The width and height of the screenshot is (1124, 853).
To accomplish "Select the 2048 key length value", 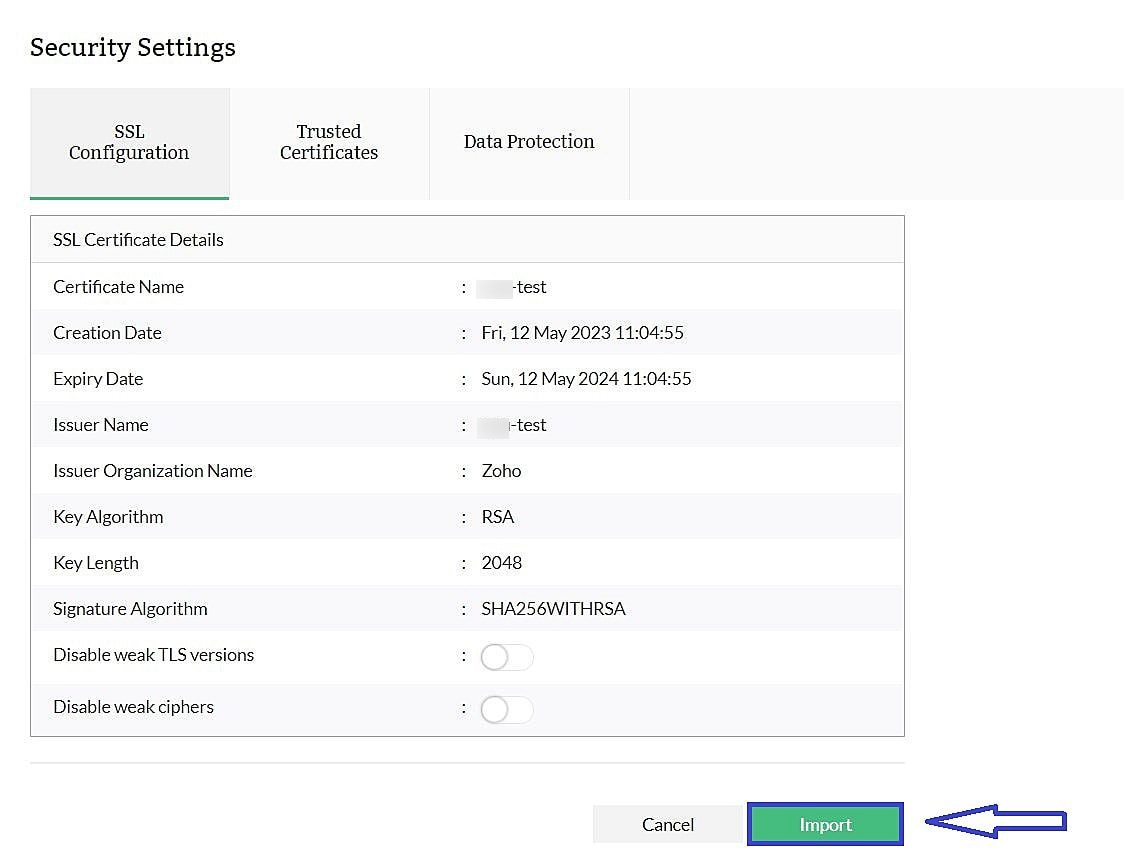I will [x=501, y=563].
